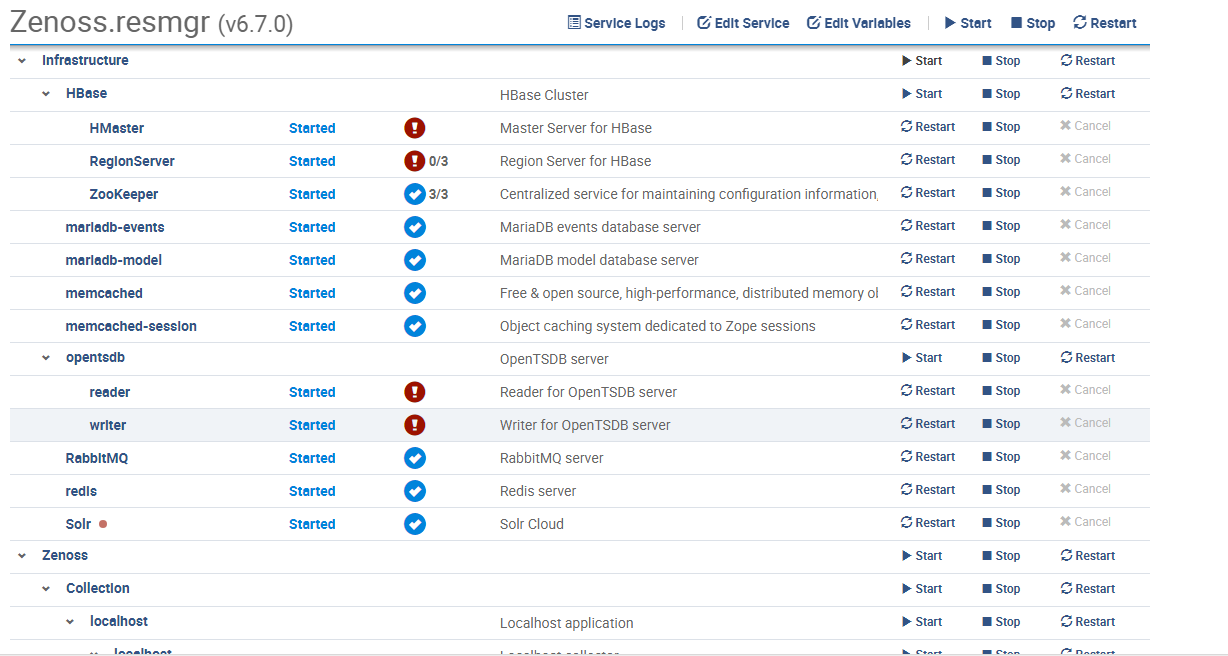1228x656 pixels.
Task: Click Stop in the top toolbar
Action: click(1032, 22)
